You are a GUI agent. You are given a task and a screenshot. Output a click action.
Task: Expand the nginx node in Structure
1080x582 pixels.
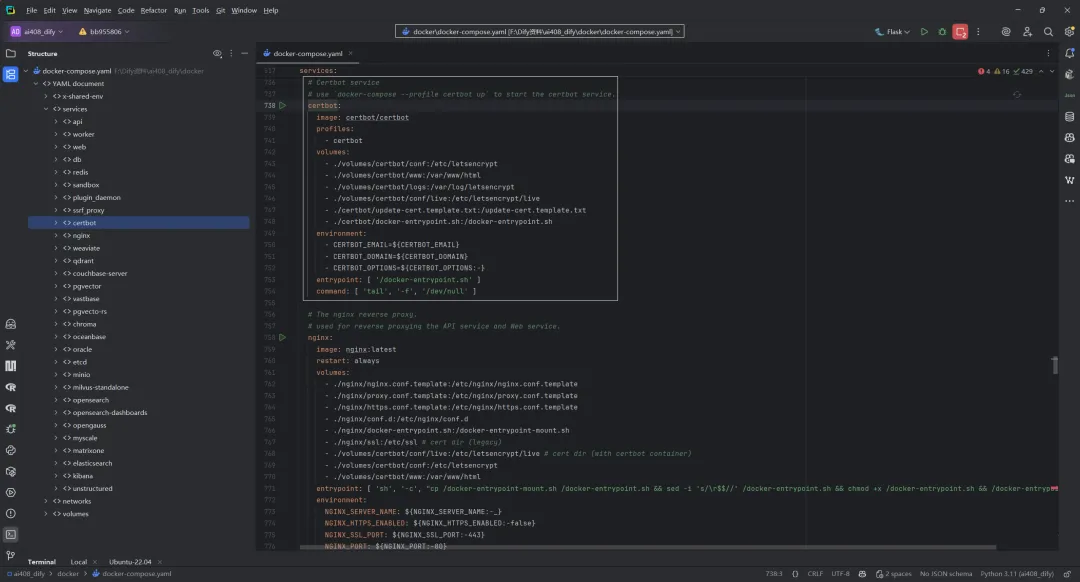[56, 236]
